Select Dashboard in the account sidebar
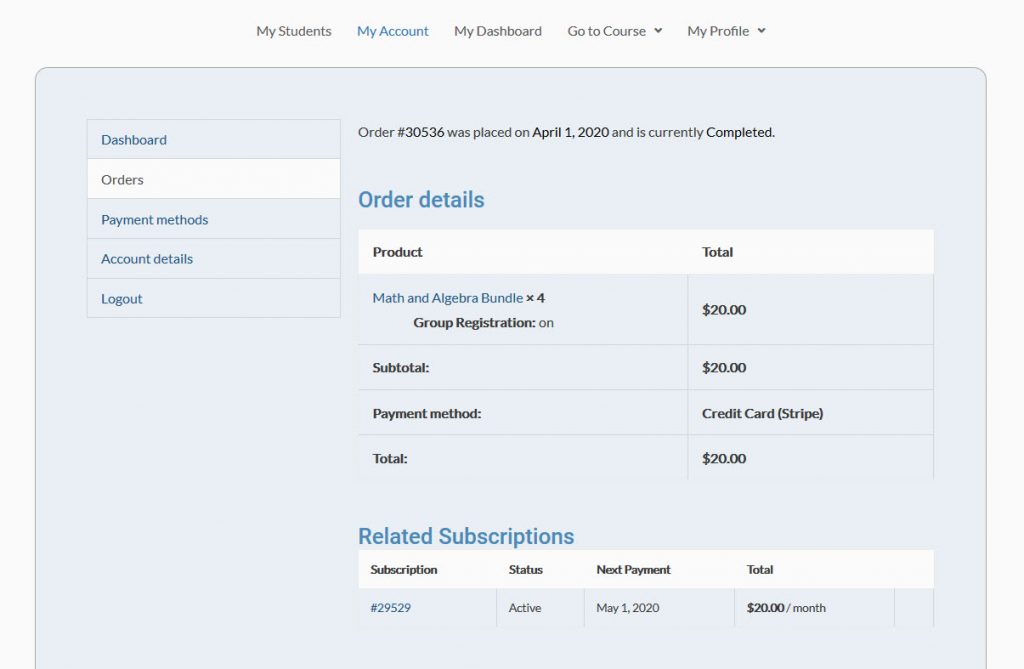1024x669 pixels. [x=214, y=139]
